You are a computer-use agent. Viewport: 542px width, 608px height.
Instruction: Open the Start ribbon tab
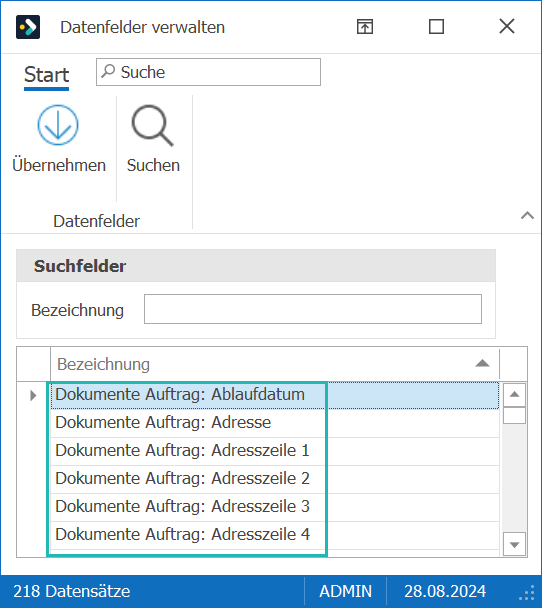(x=47, y=74)
